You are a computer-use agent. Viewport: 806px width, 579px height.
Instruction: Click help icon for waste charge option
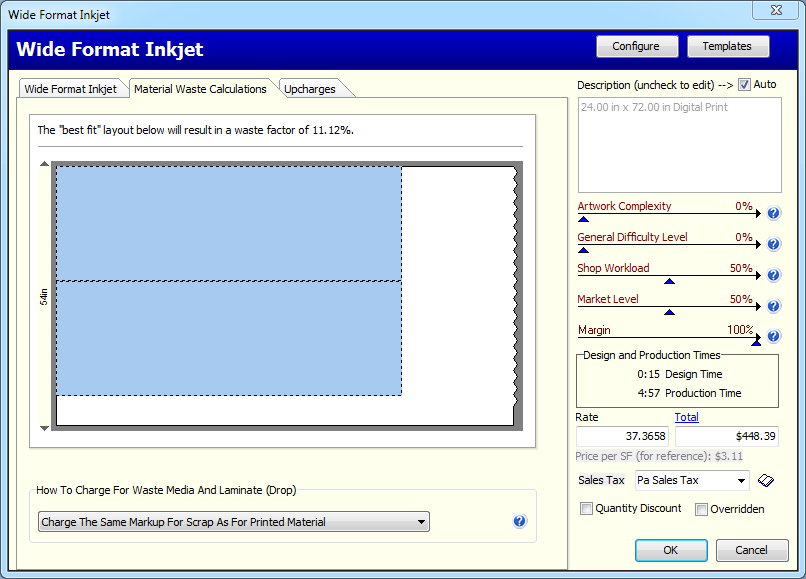click(x=519, y=521)
